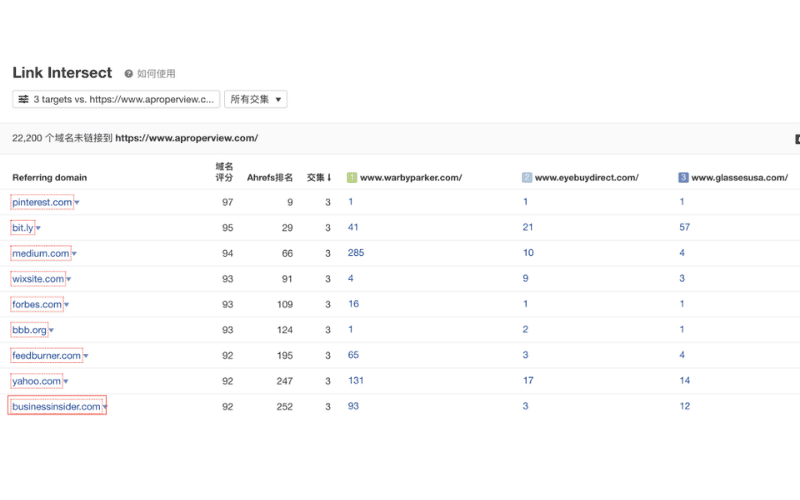The image size is (800, 500).
Task: Click Ahrefs rank 252 in businessinsider.com row
Action: pyautogui.click(x=285, y=407)
